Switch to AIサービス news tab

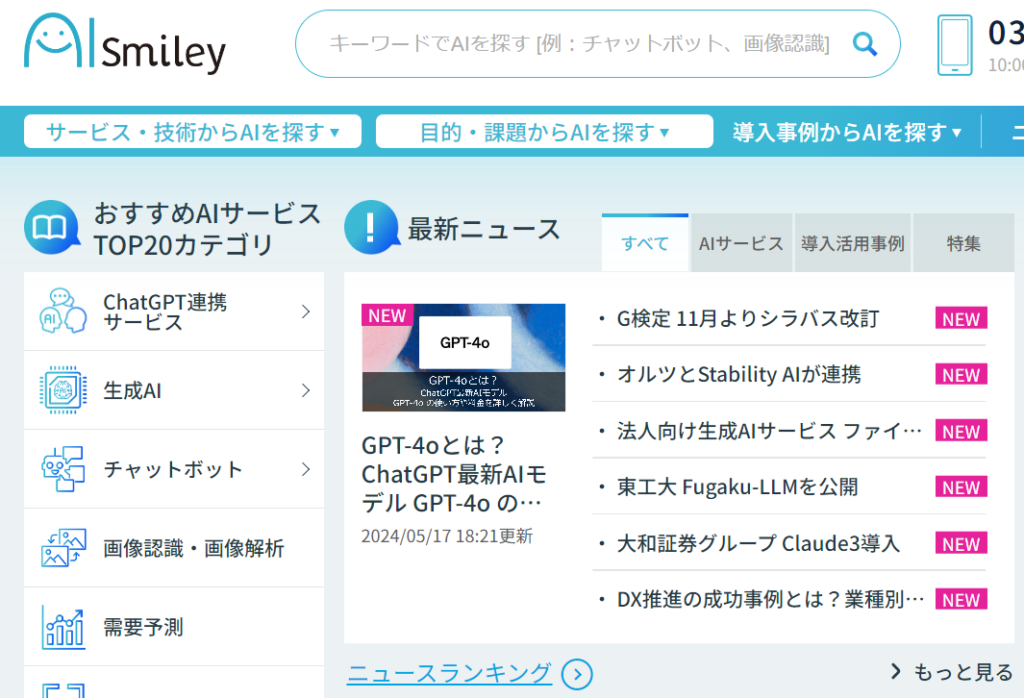coord(741,243)
